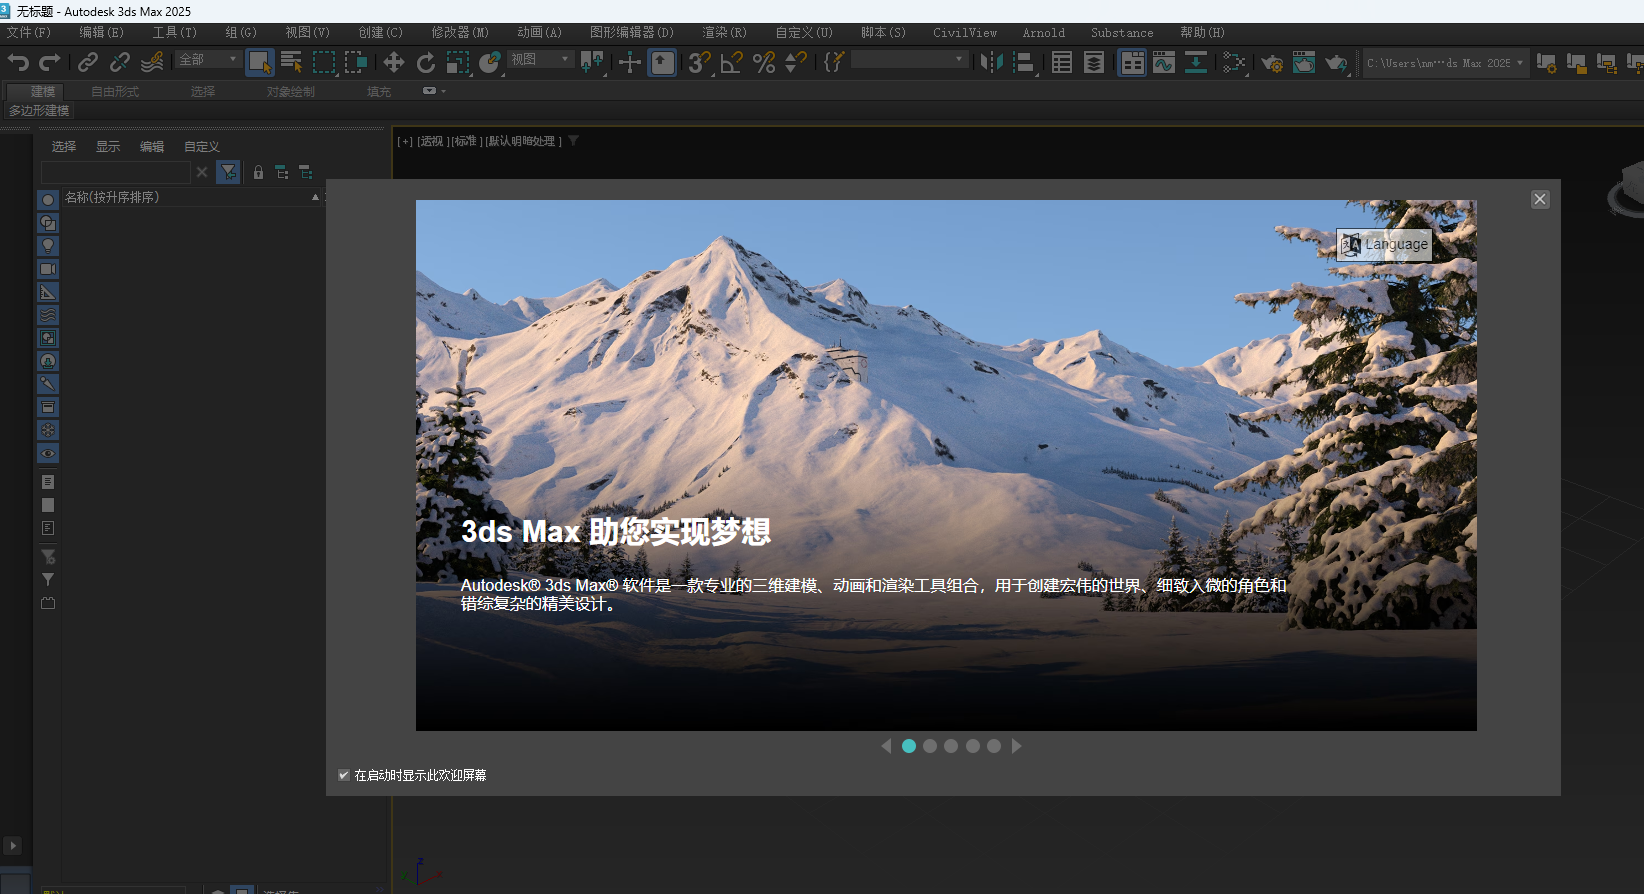Click the Undo arrow in main toolbar
Image resolution: width=1644 pixels, height=894 pixels.
point(18,63)
